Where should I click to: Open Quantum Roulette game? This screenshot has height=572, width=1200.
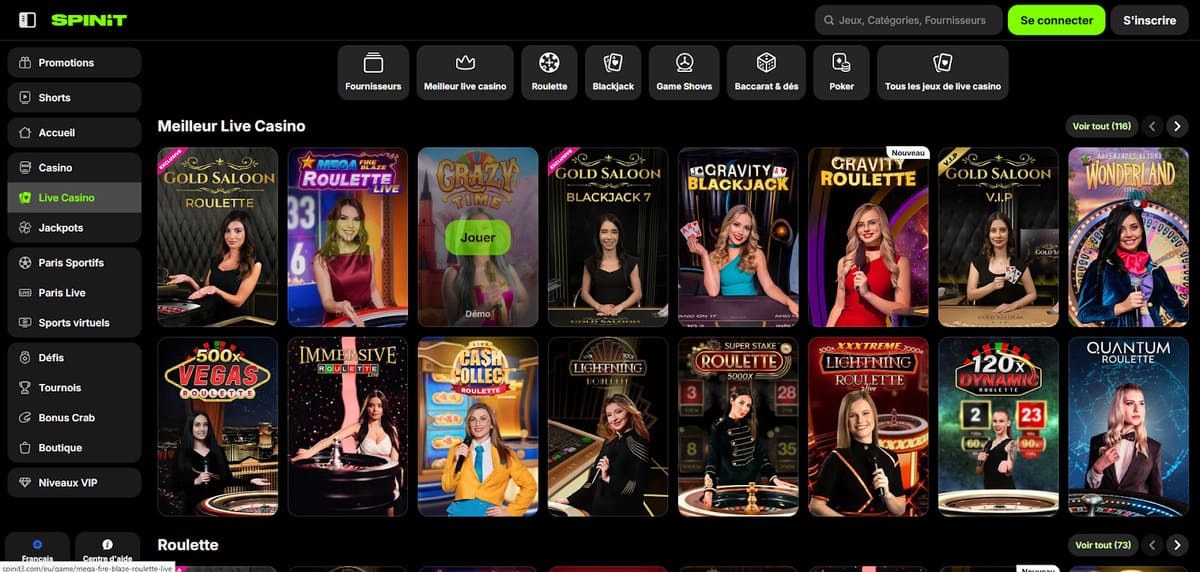coord(1128,426)
